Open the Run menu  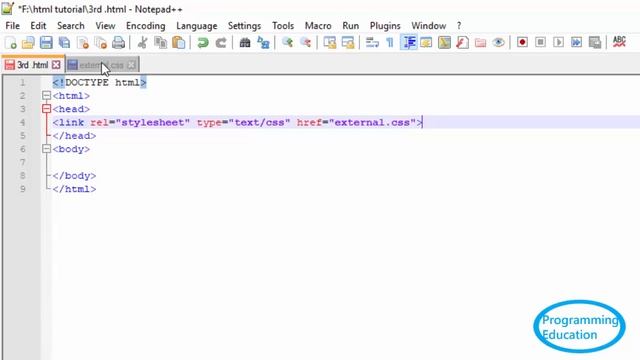(351, 26)
